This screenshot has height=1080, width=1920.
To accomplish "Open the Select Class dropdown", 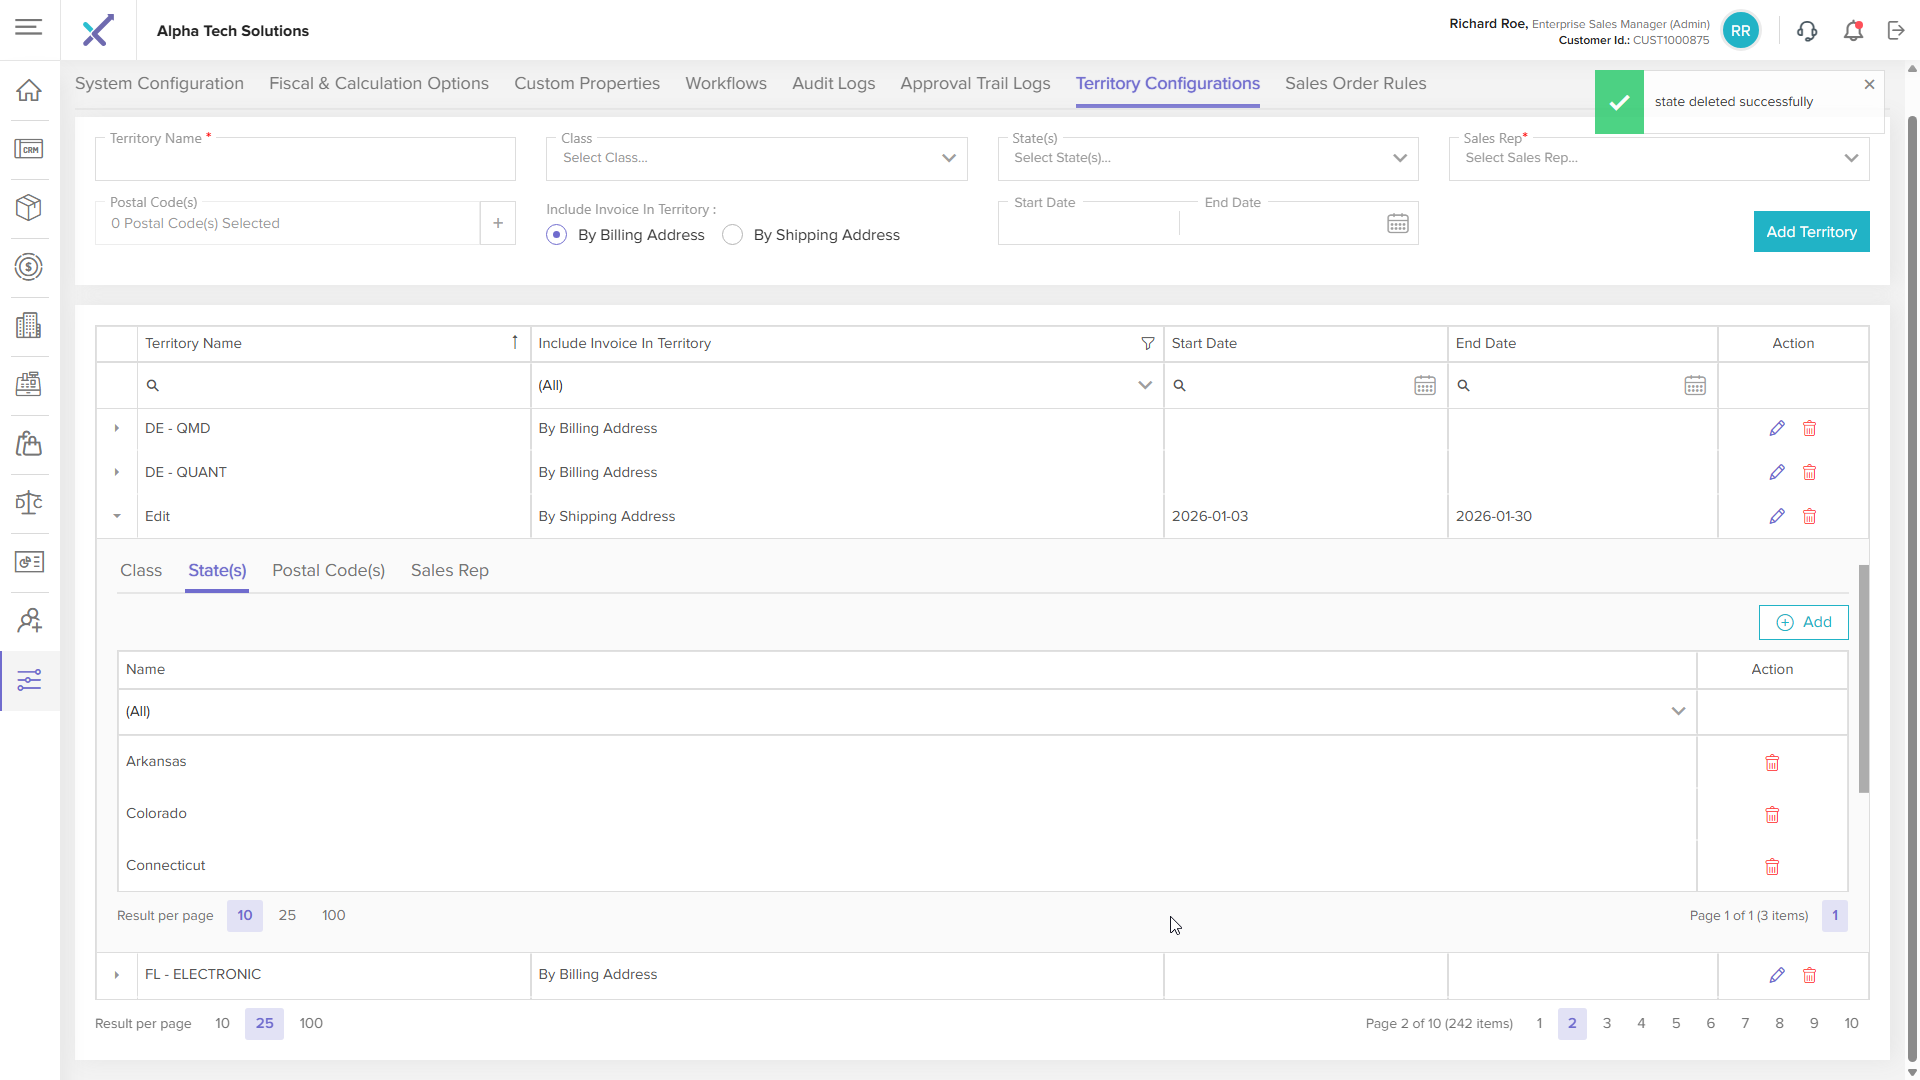I will 756,158.
